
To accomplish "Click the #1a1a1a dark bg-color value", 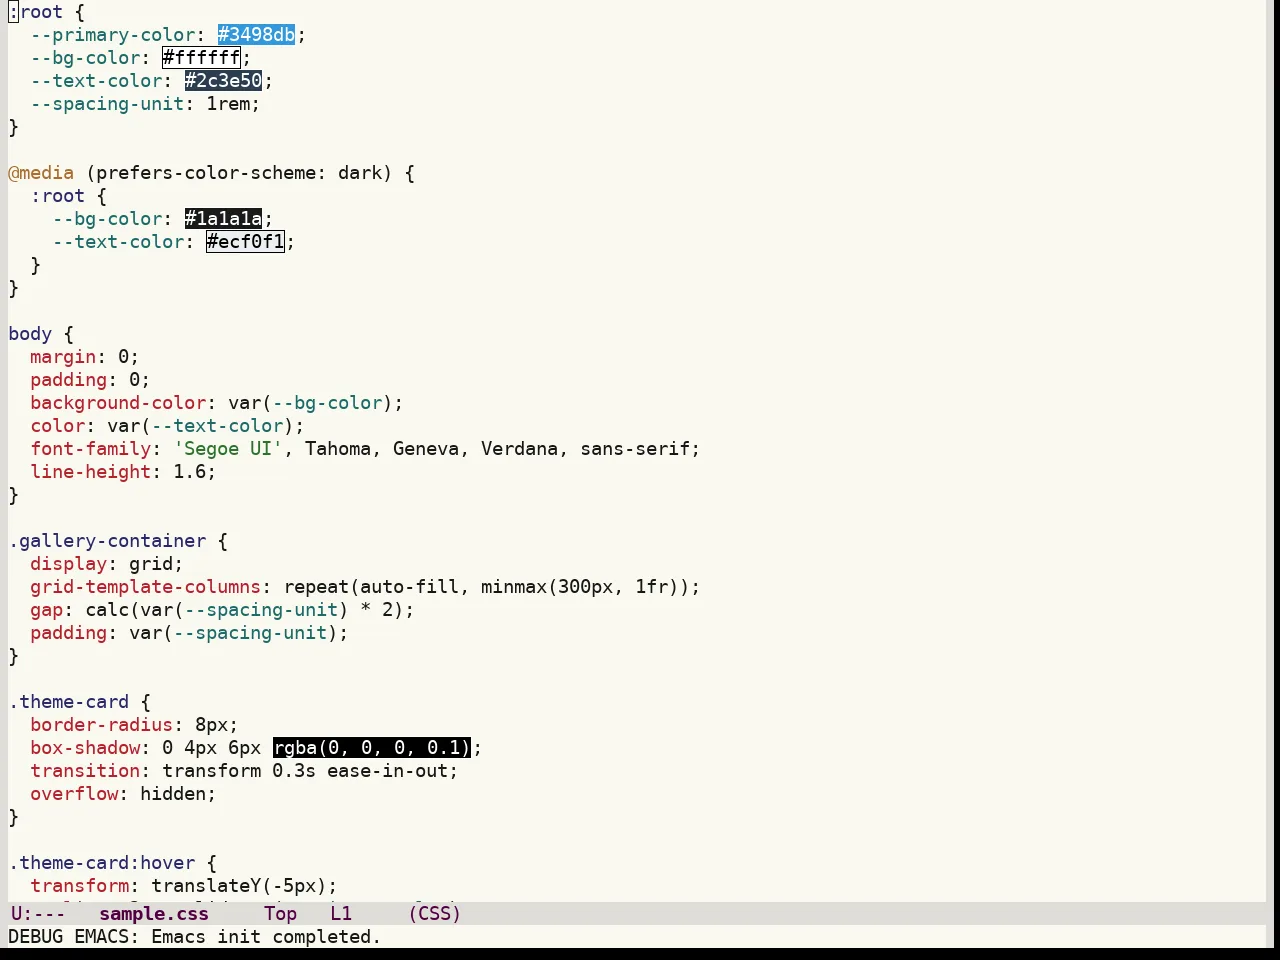I will (x=223, y=219).
